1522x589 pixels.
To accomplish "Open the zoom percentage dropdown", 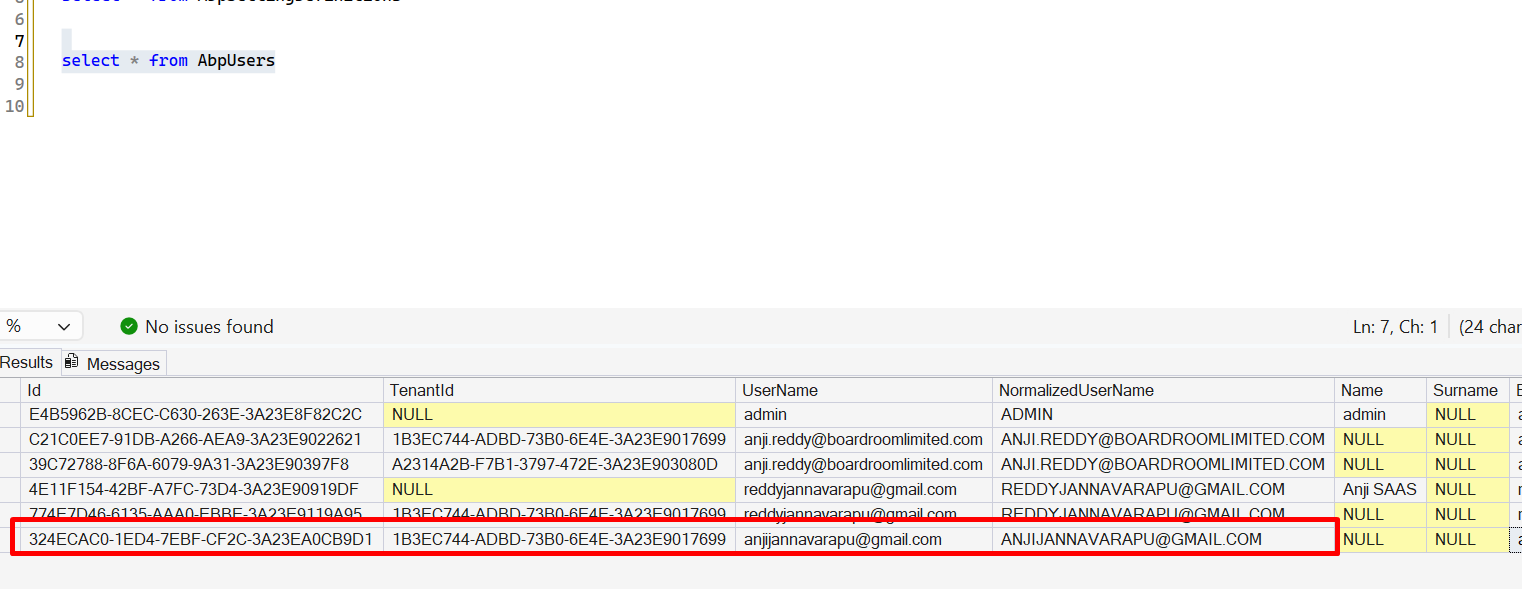I will (x=42, y=326).
